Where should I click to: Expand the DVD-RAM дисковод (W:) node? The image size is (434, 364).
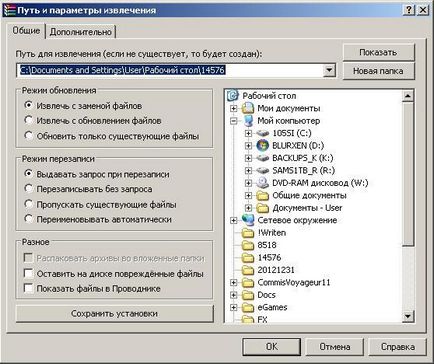[x=248, y=183]
